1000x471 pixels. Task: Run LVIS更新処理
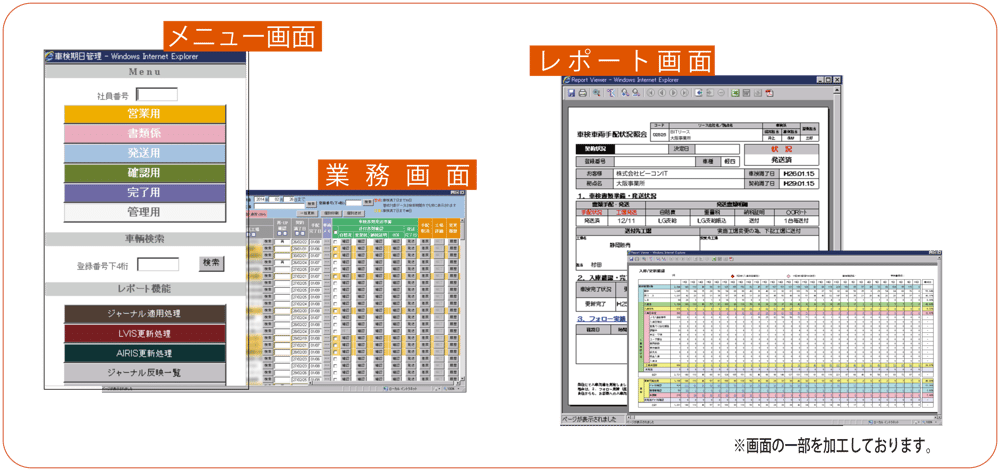tap(145, 333)
